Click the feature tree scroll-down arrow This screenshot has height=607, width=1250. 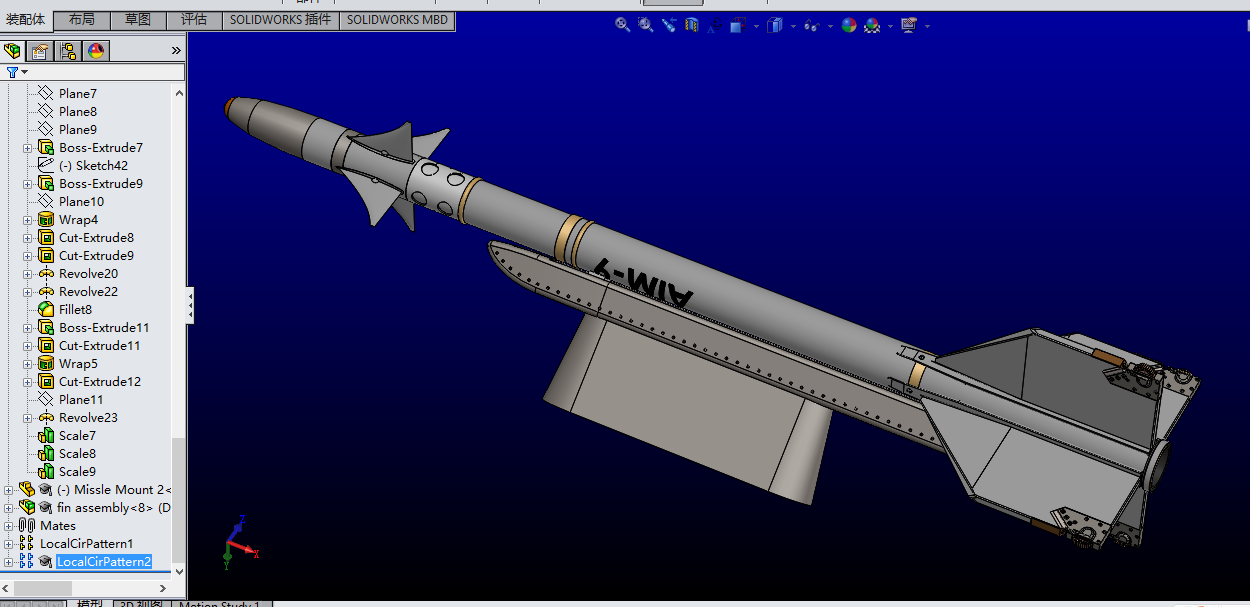[x=179, y=571]
